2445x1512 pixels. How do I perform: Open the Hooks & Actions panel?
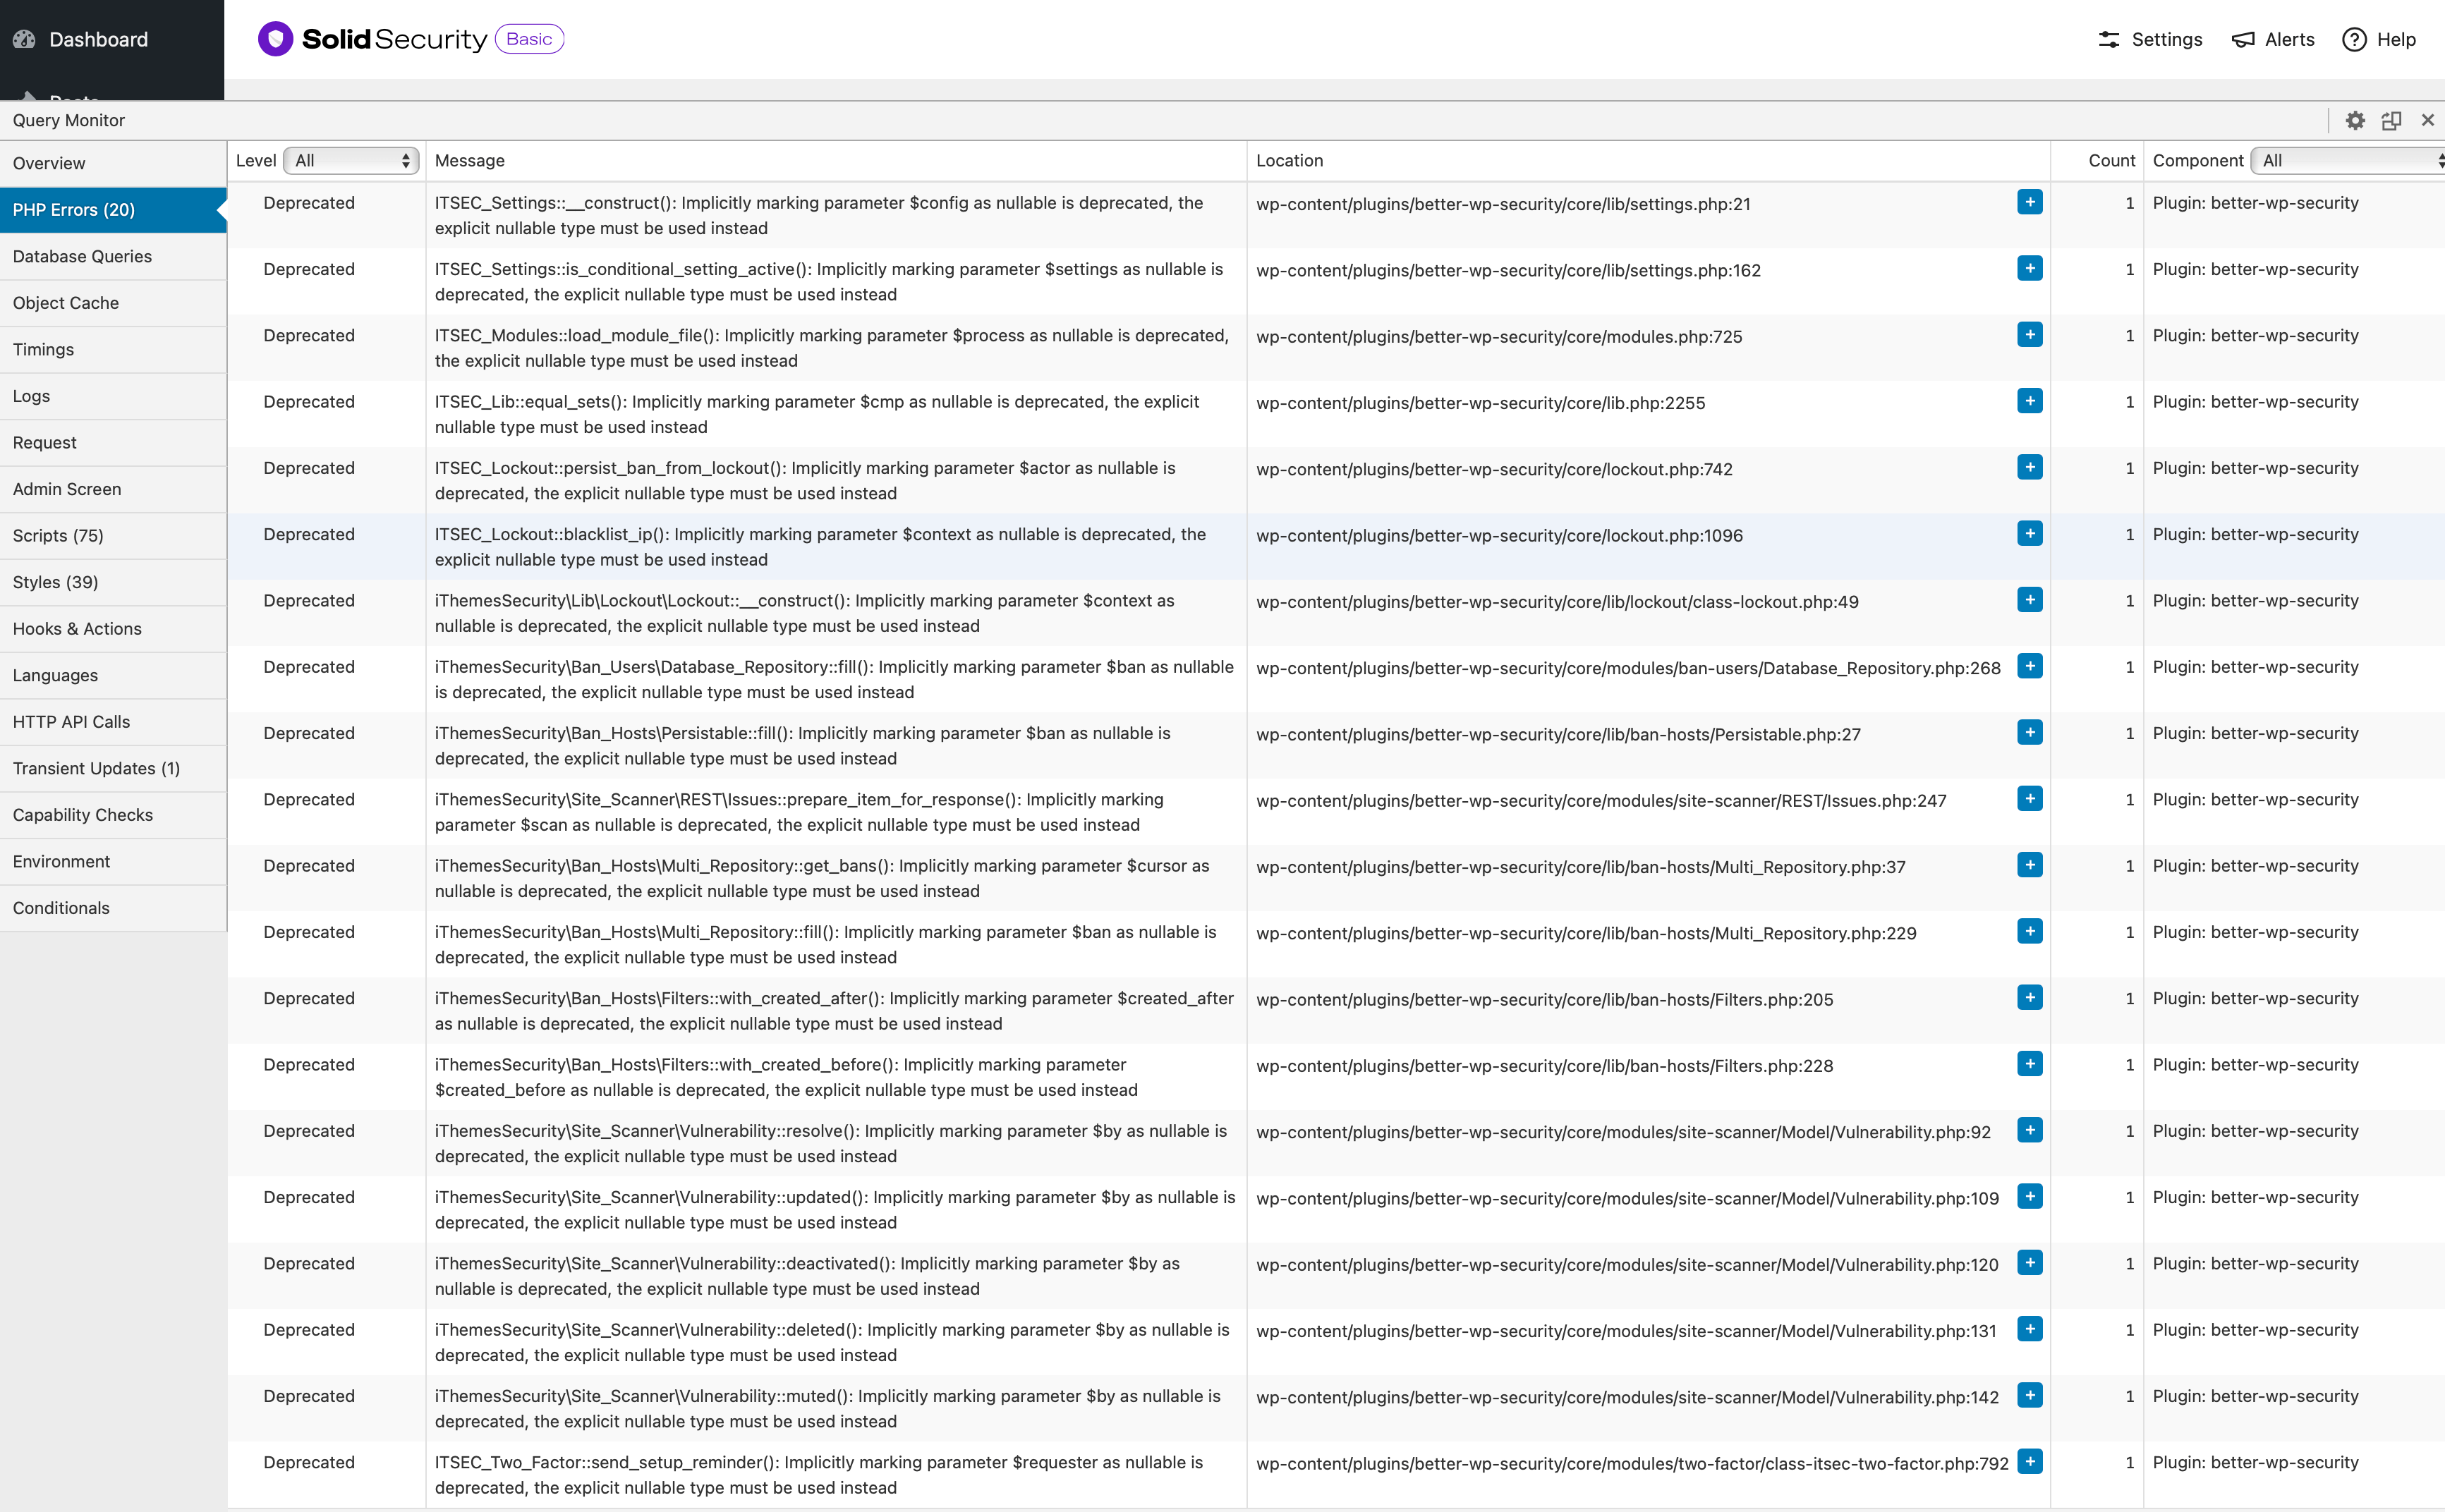pyautogui.click(x=77, y=628)
